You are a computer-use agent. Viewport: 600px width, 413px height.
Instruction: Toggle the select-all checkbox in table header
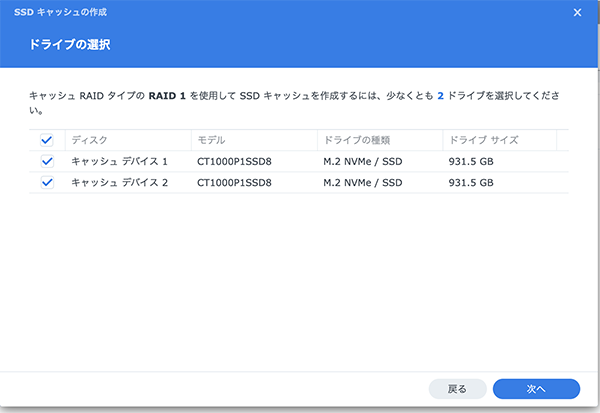(46, 141)
